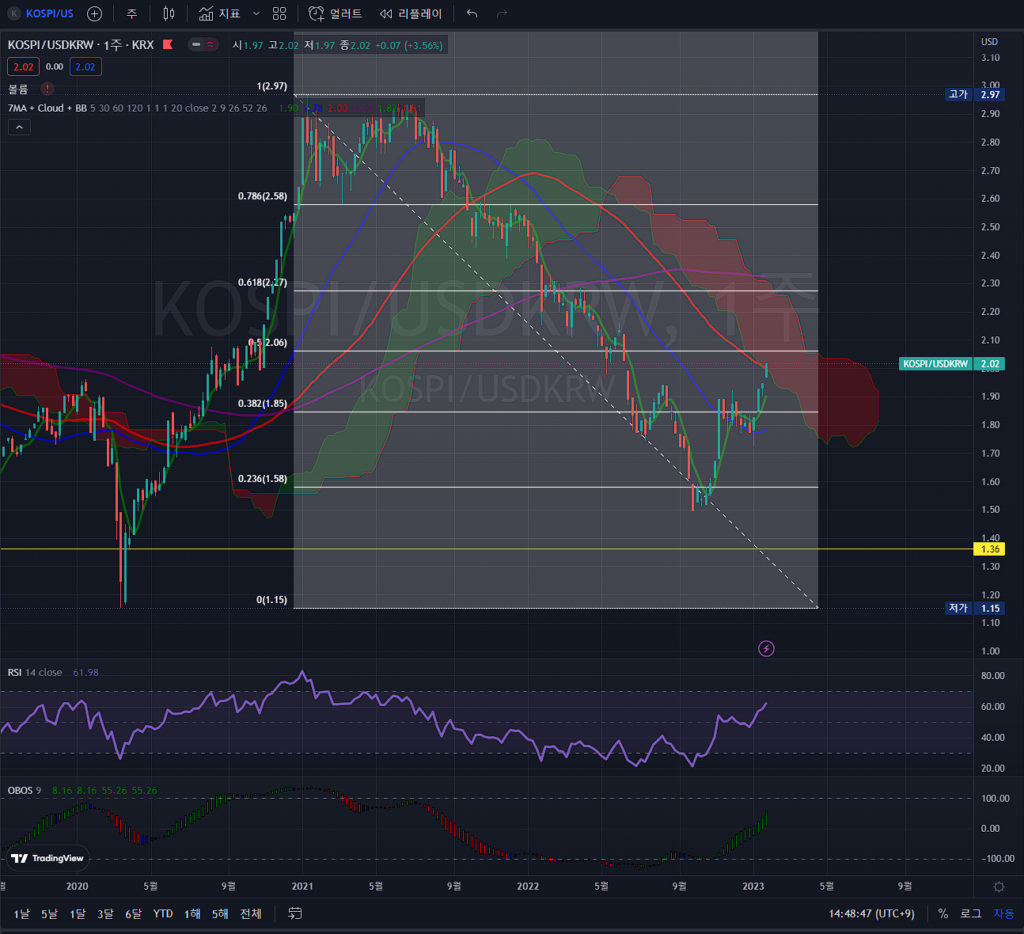This screenshot has height=934, width=1024.
Task: Open go-to-date calendar icon
Action: click(295, 913)
